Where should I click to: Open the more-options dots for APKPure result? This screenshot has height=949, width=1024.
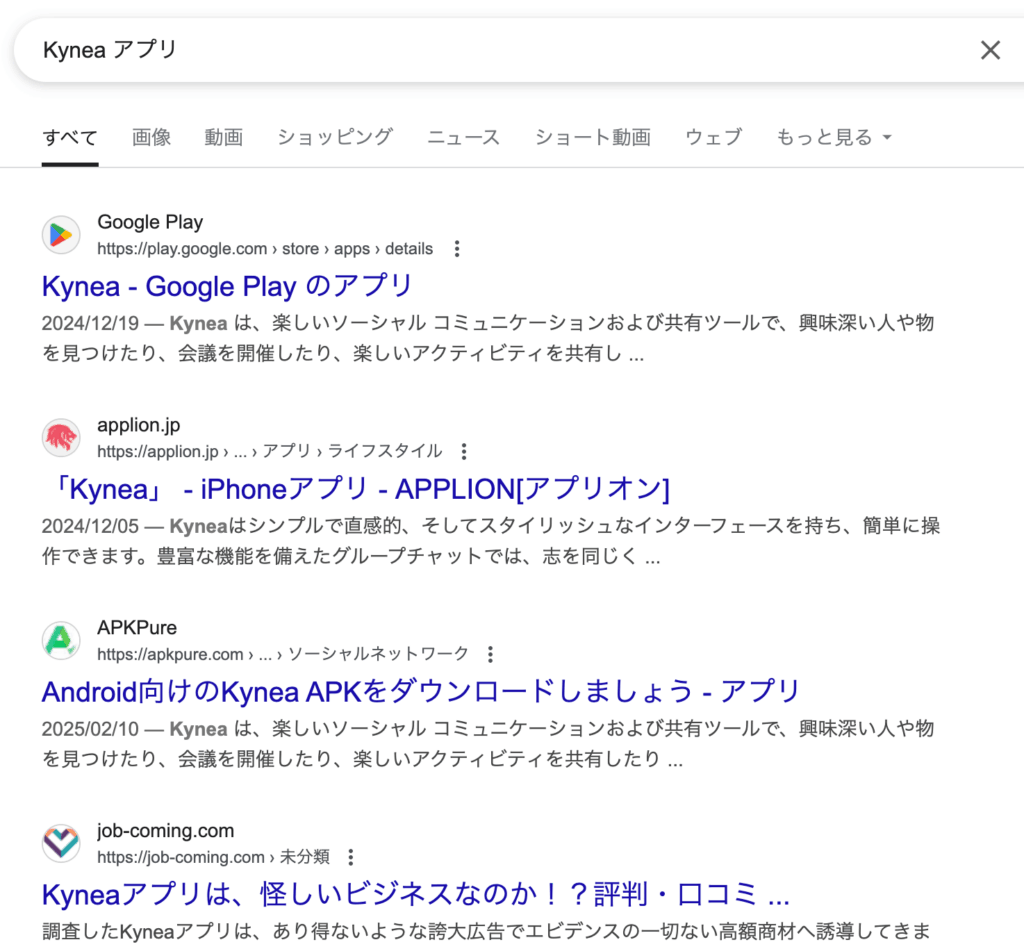[490, 654]
